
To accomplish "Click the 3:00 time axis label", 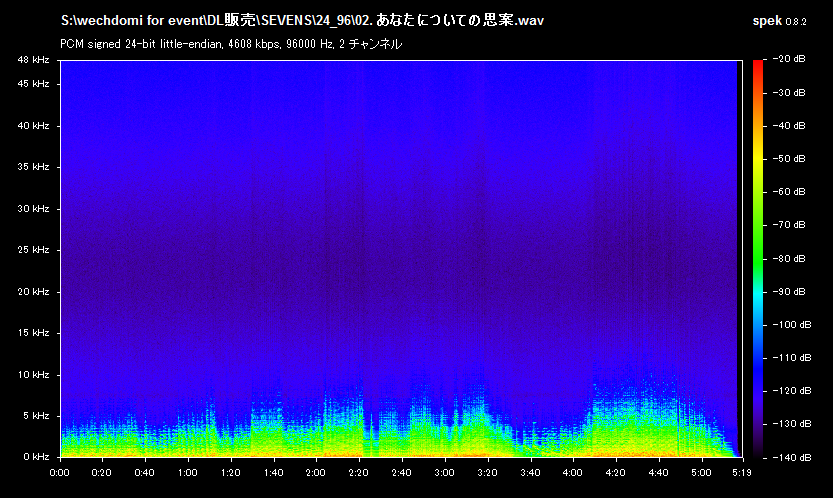I will (444, 473).
